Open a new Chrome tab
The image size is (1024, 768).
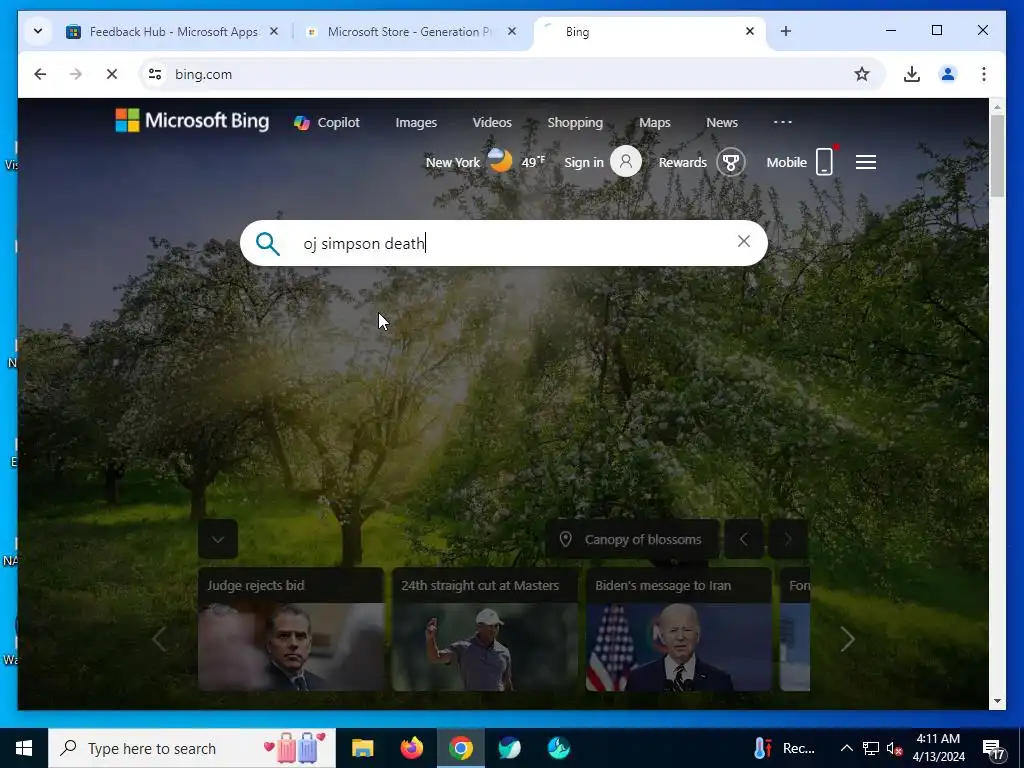point(786,31)
